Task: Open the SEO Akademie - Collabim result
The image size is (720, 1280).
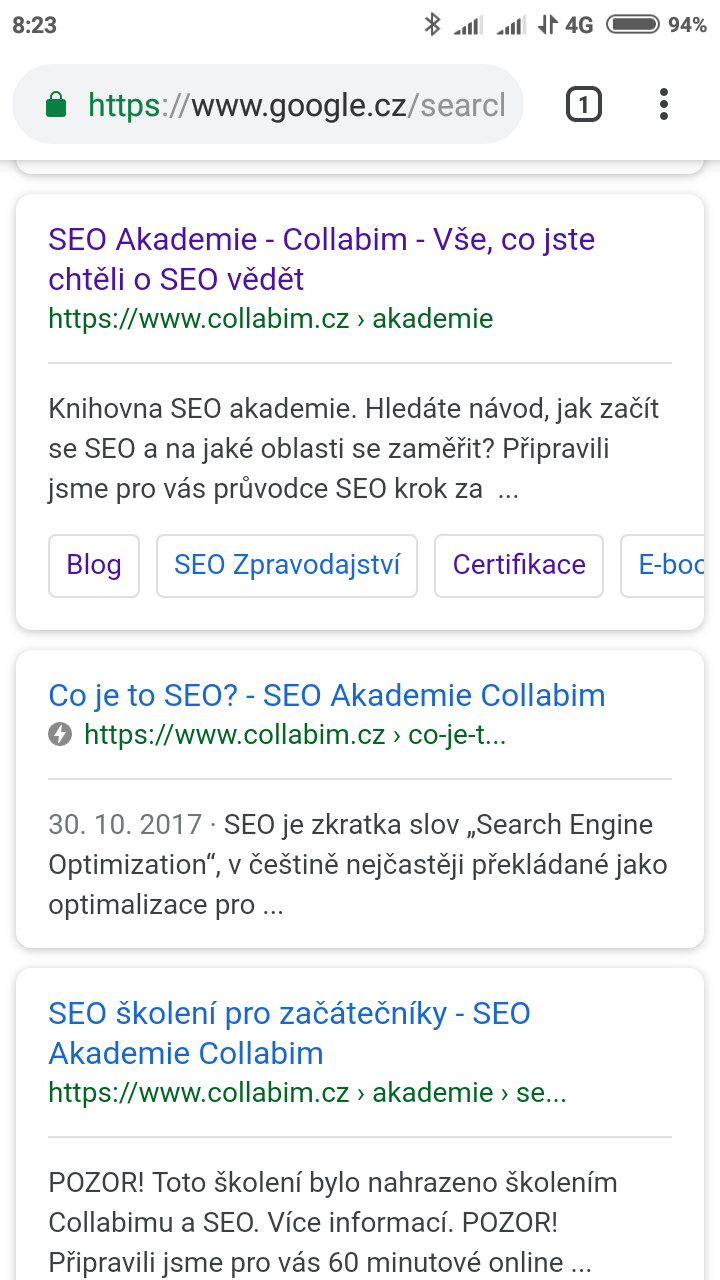Action: point(321,259)
